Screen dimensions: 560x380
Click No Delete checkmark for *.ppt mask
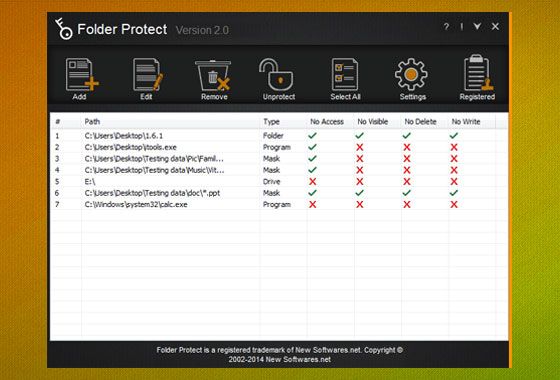pyautogui.click(x=407, y=192)
